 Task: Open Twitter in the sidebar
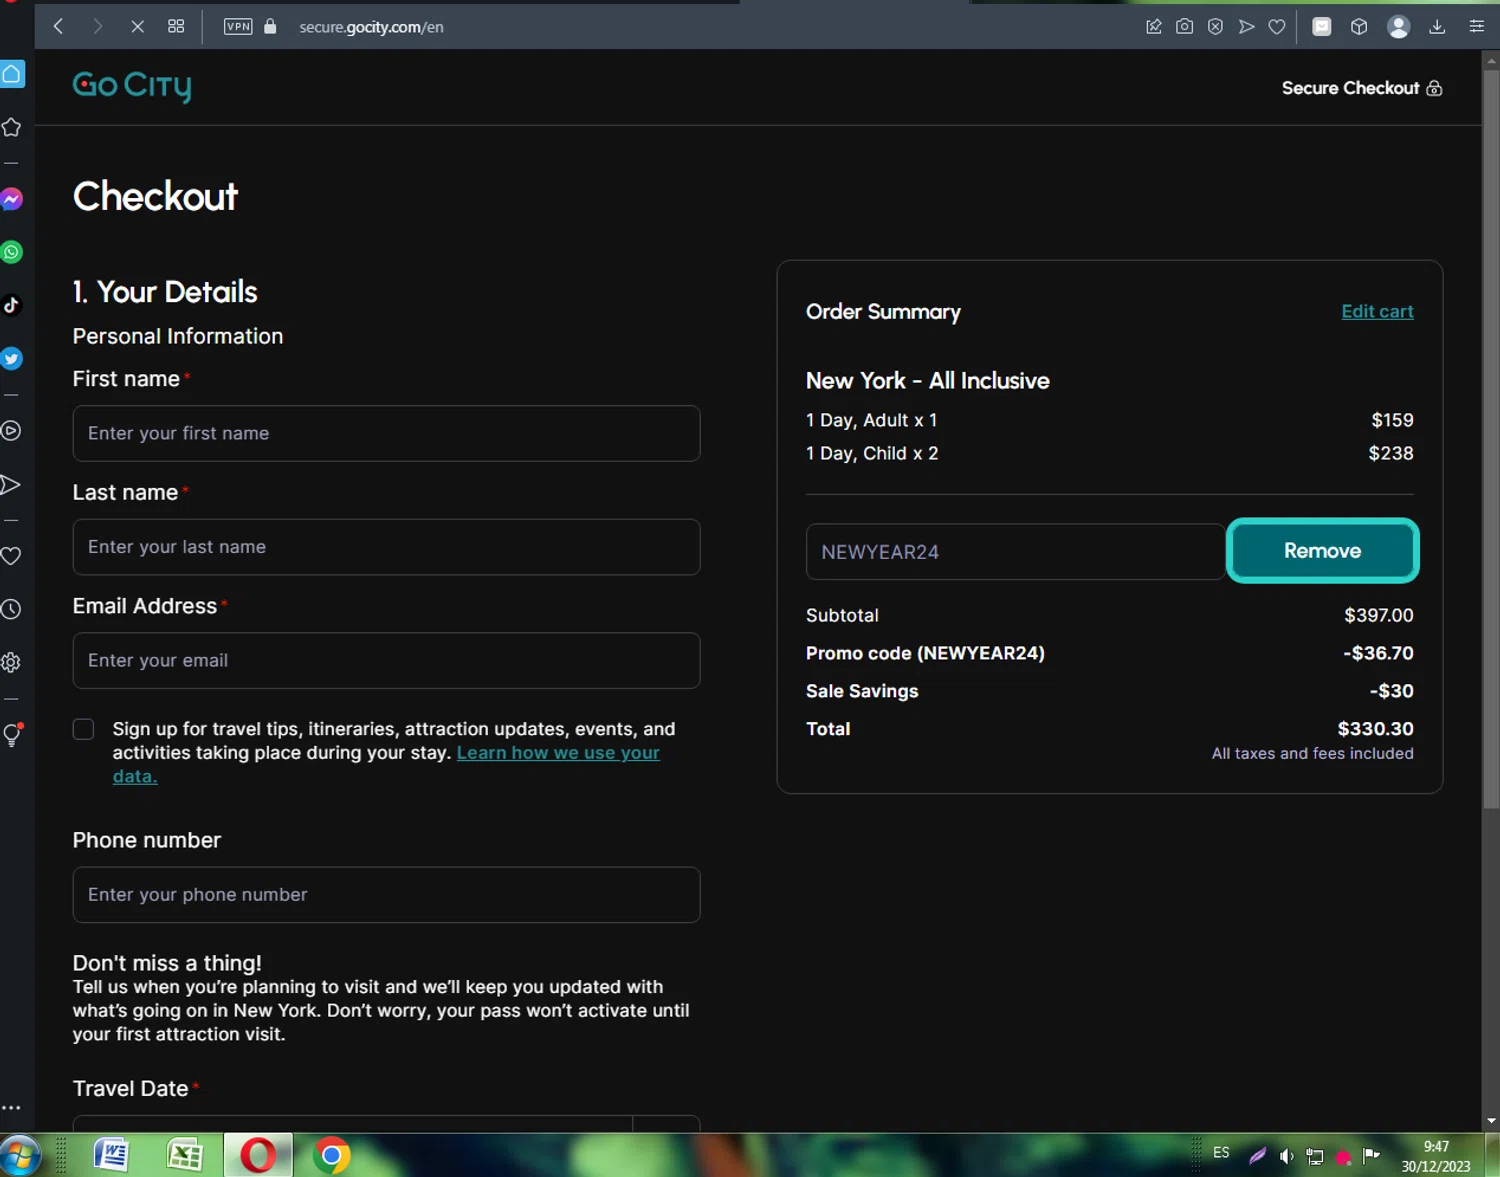click(x=12, y=358)
